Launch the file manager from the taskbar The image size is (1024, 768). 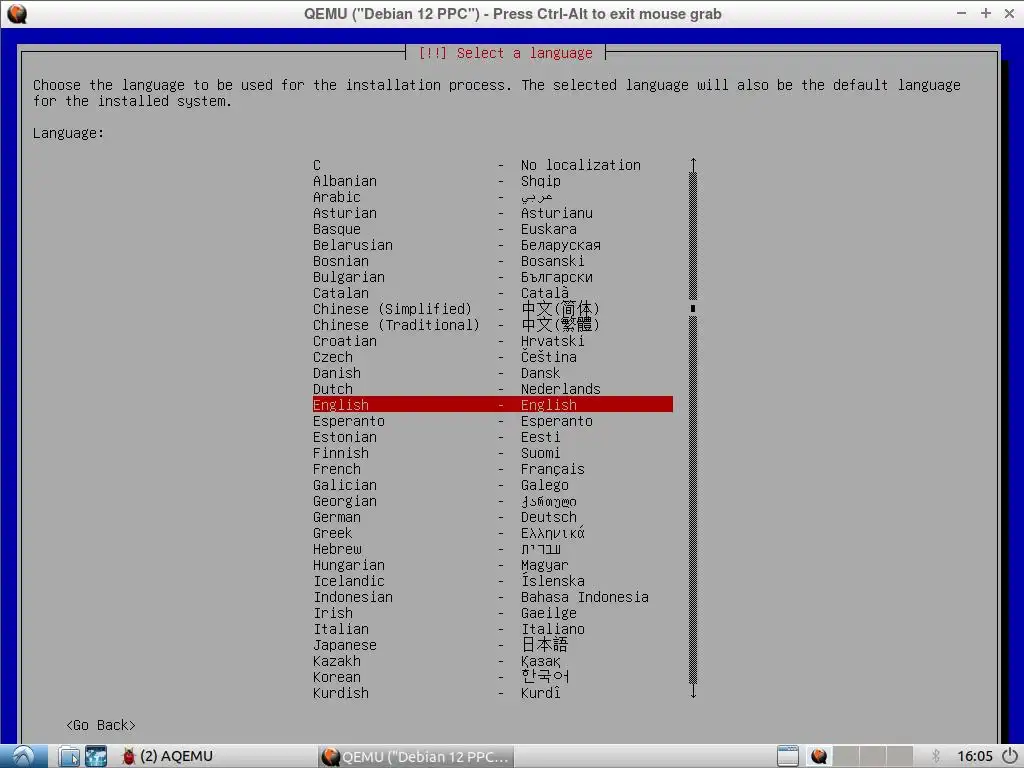[x=69, y=756]
